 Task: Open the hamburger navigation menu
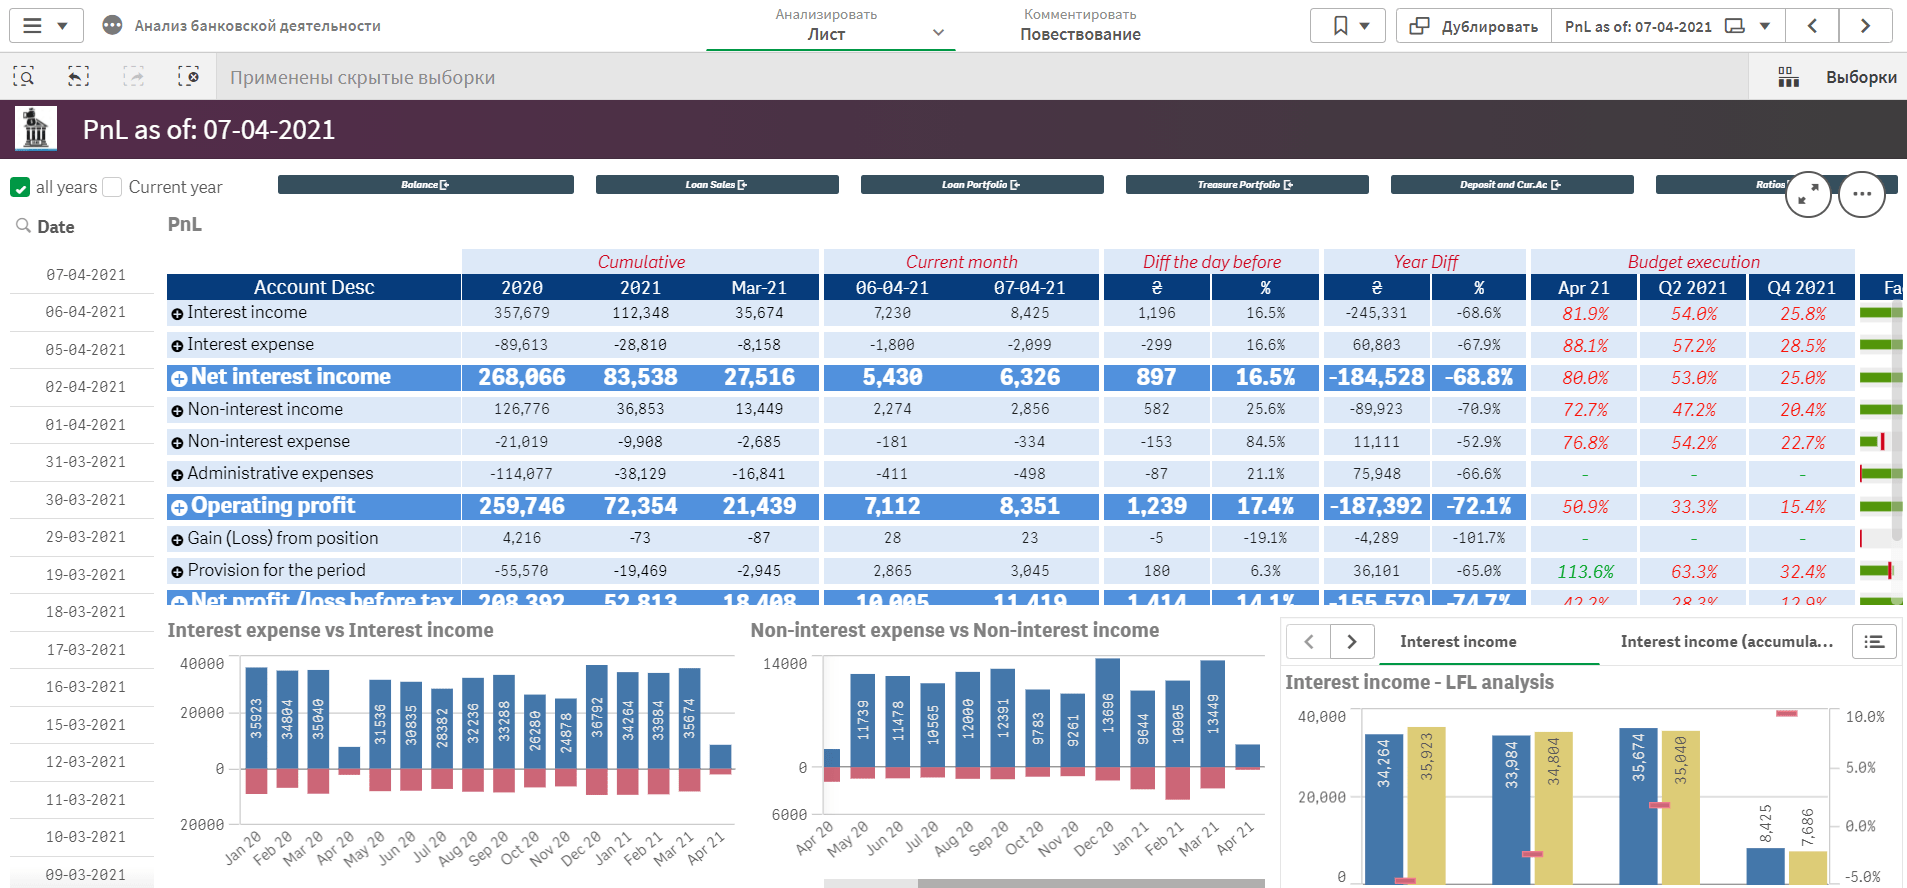coord(33,26)
